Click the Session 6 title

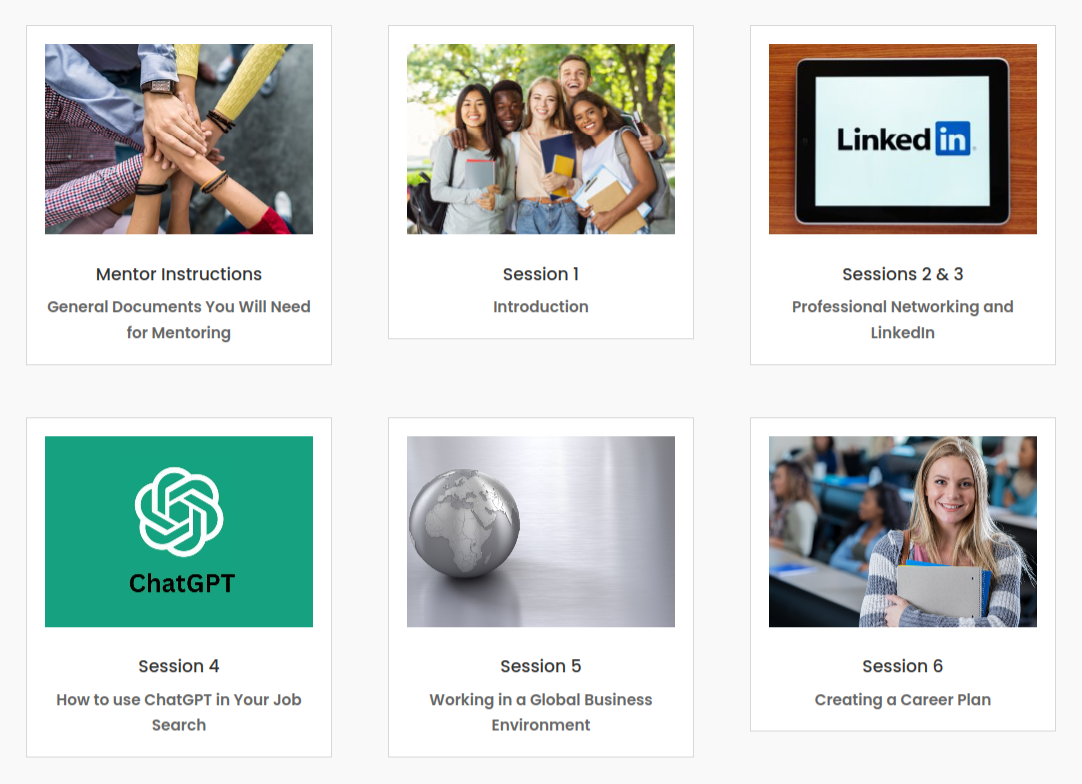tap(903, 666)
